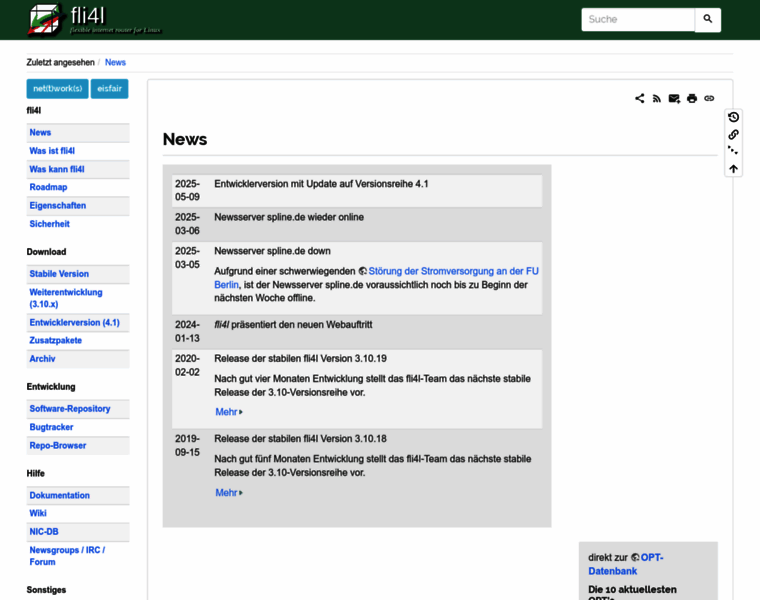This screenshot has height=600, width=760.
Task: Open the net(t)work(s) button
Action: pyautogui.click(x=58, y=89)
